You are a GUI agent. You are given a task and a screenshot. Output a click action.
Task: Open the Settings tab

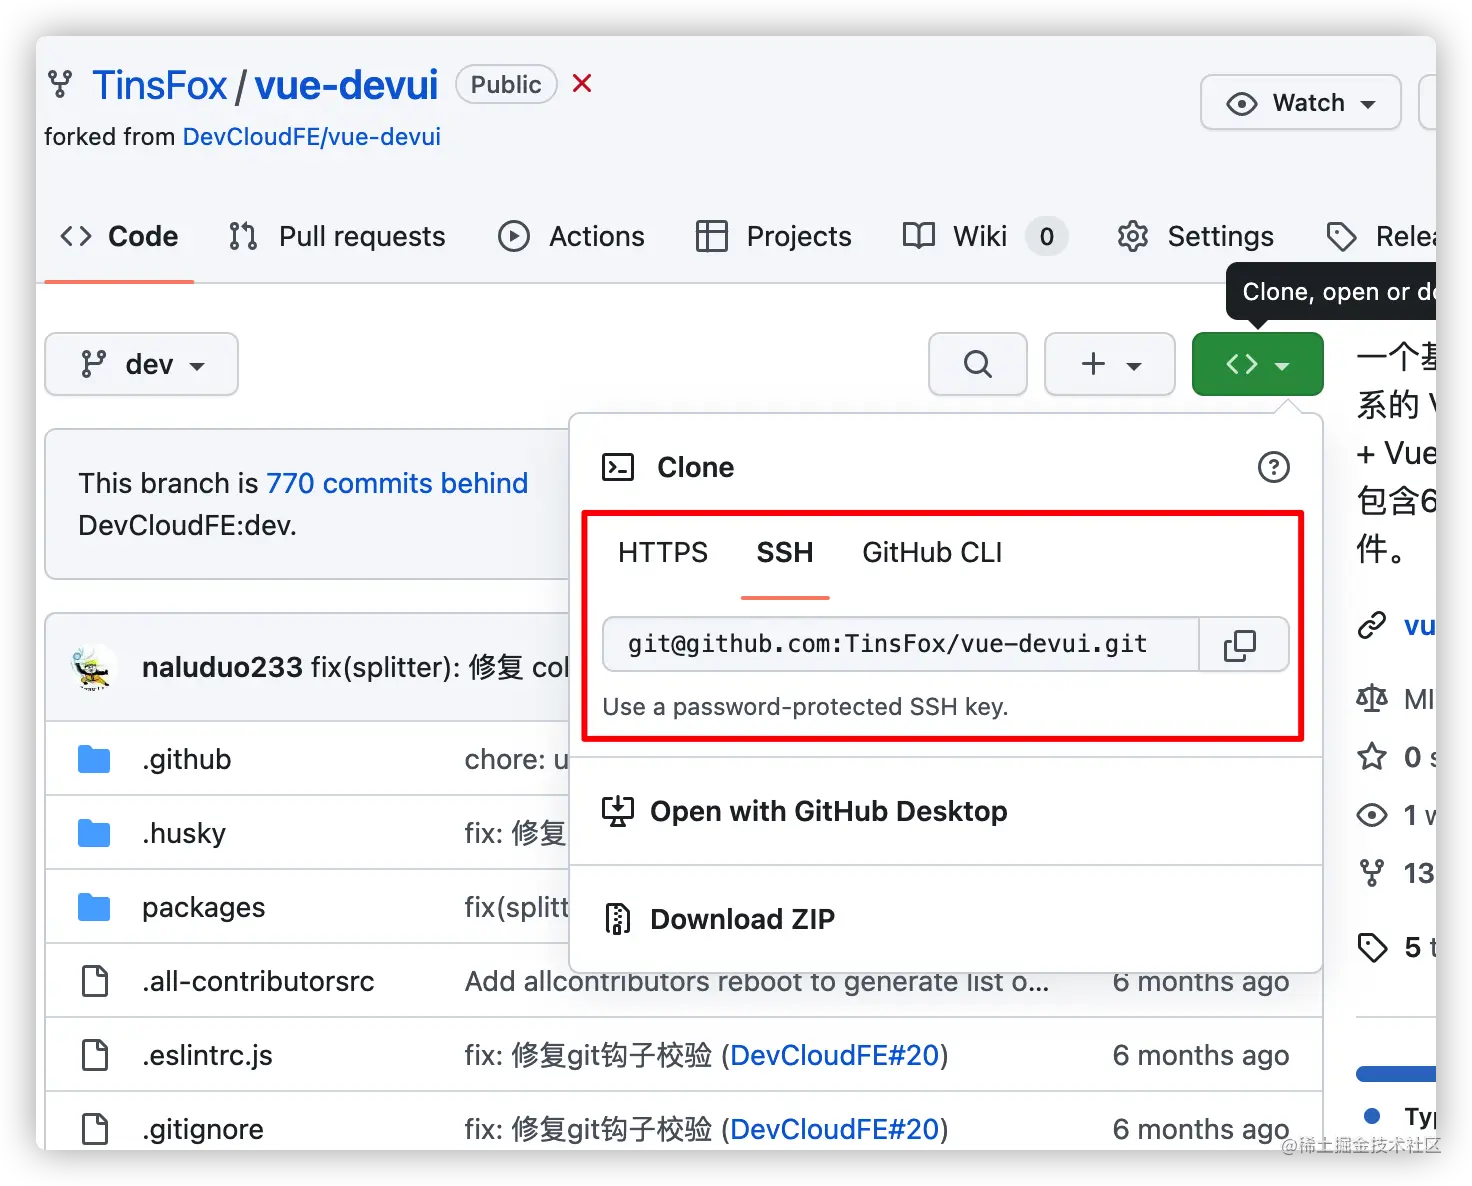point(1195,236)
